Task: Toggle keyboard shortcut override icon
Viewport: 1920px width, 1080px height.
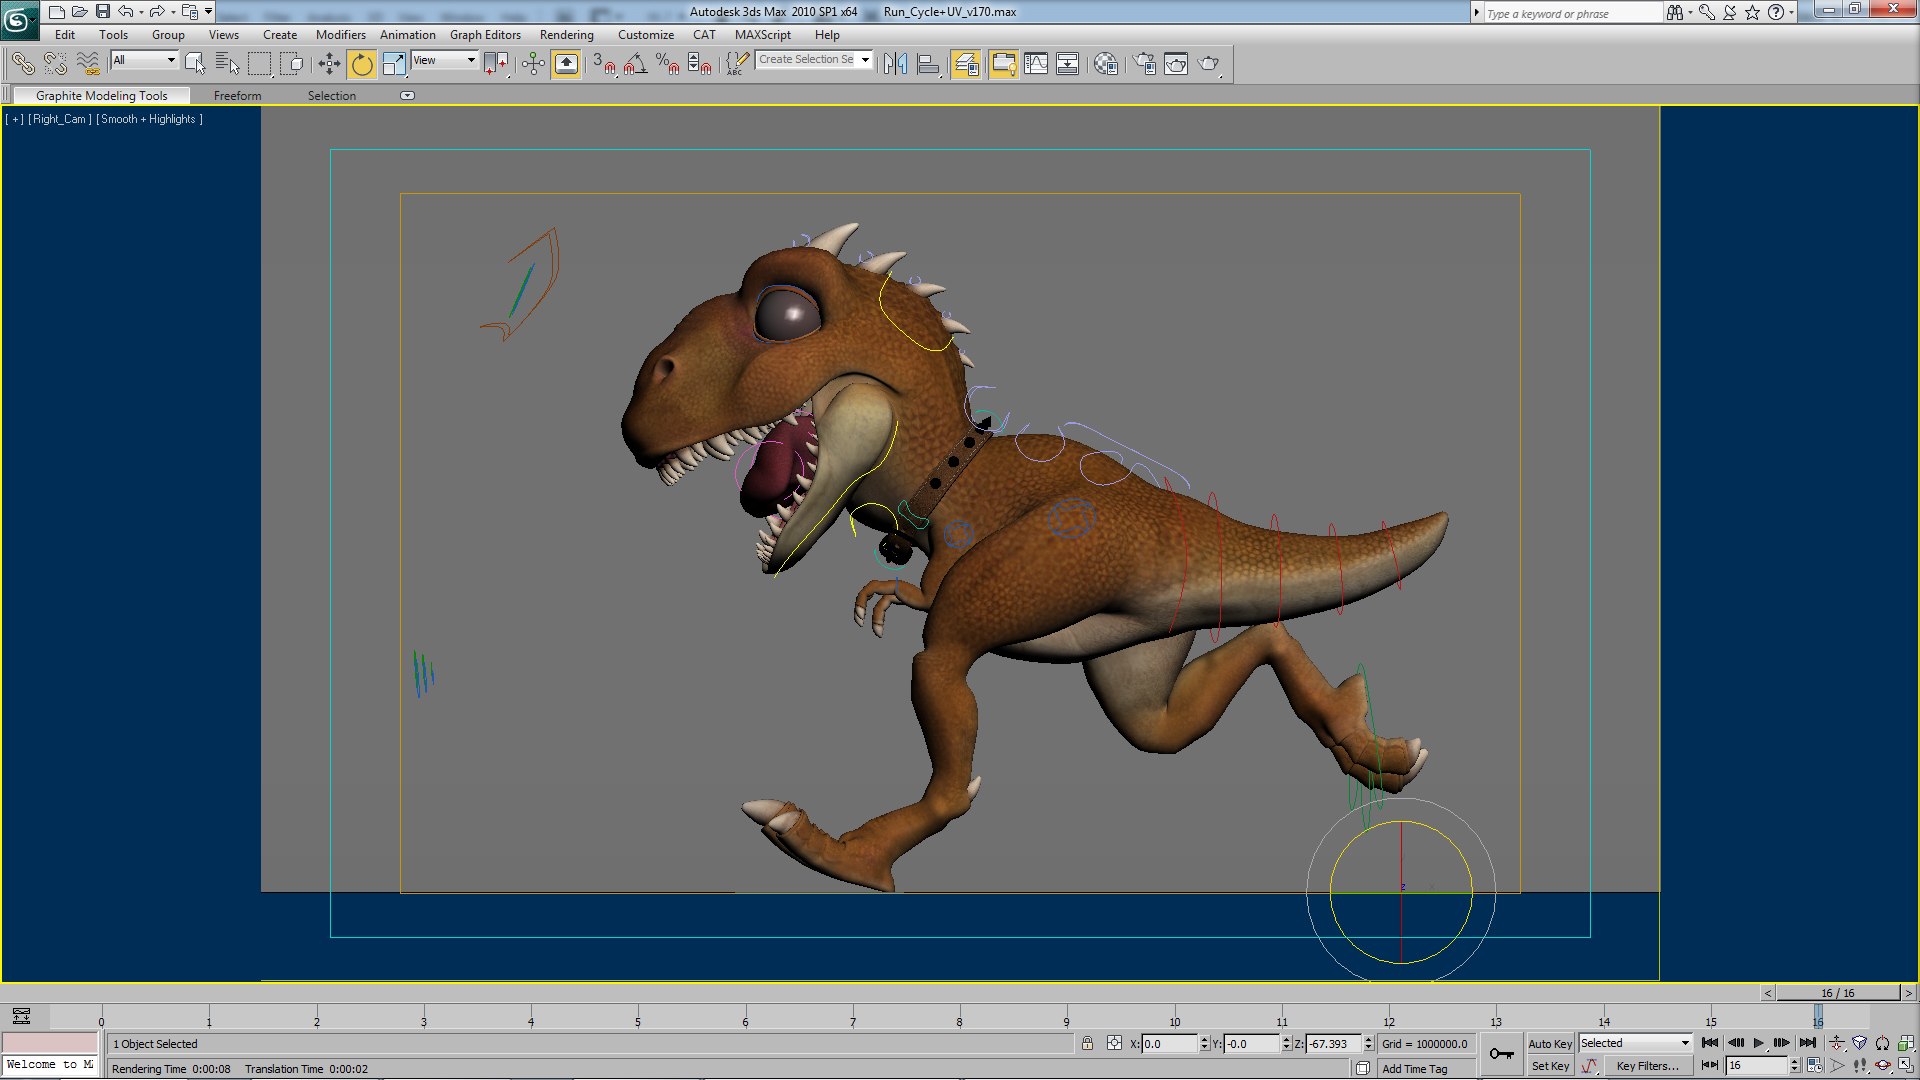Action: coord(566,64)
